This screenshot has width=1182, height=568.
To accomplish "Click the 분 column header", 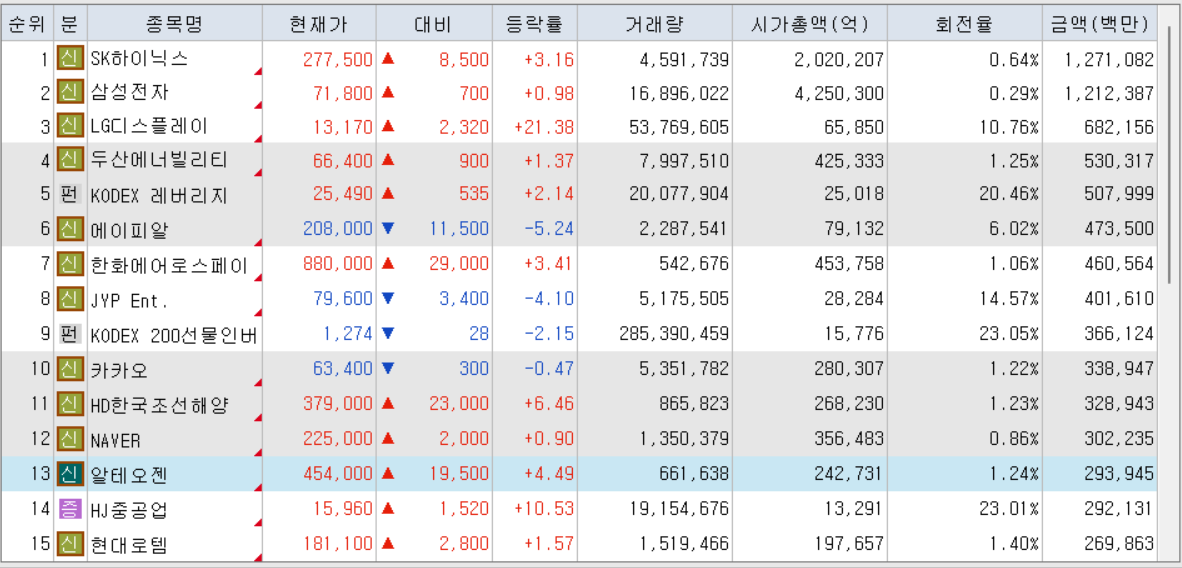I will pos(70,24).
